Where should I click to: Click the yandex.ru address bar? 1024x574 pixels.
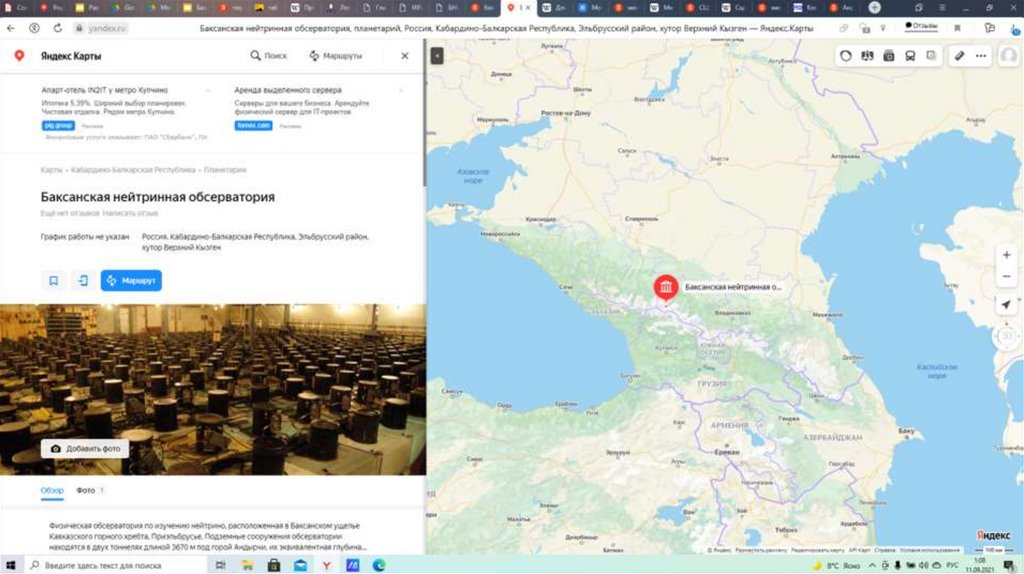[106, 28]
